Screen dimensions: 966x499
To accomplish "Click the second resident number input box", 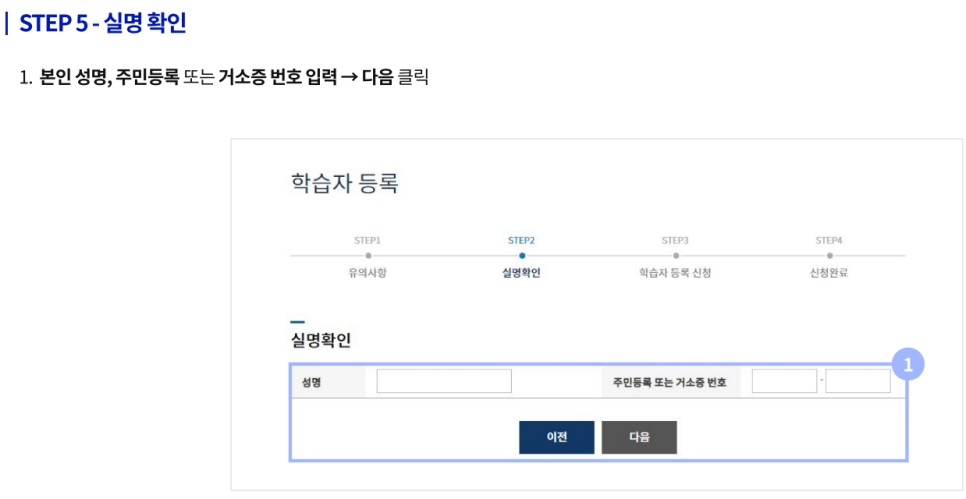I will click(x=858, y=382).
